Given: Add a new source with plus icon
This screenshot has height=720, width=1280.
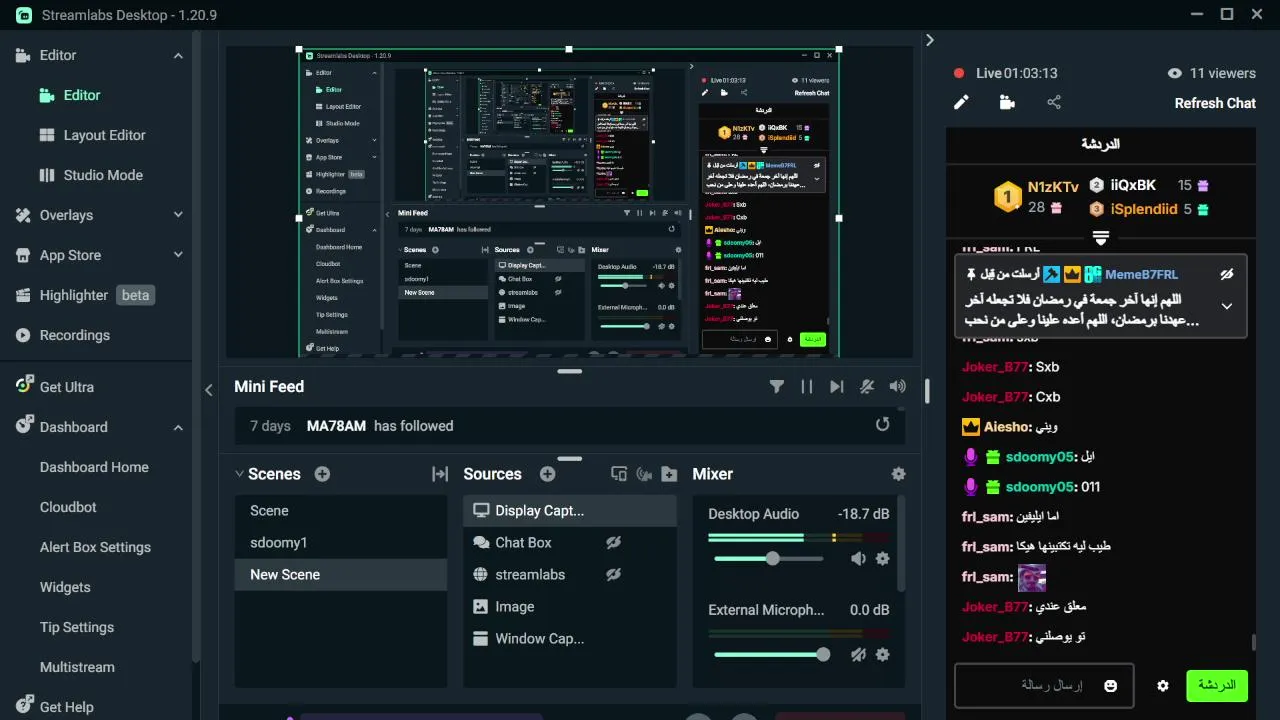Looking at the screenshot, I should pyautogui.click(x=547, y=474).
